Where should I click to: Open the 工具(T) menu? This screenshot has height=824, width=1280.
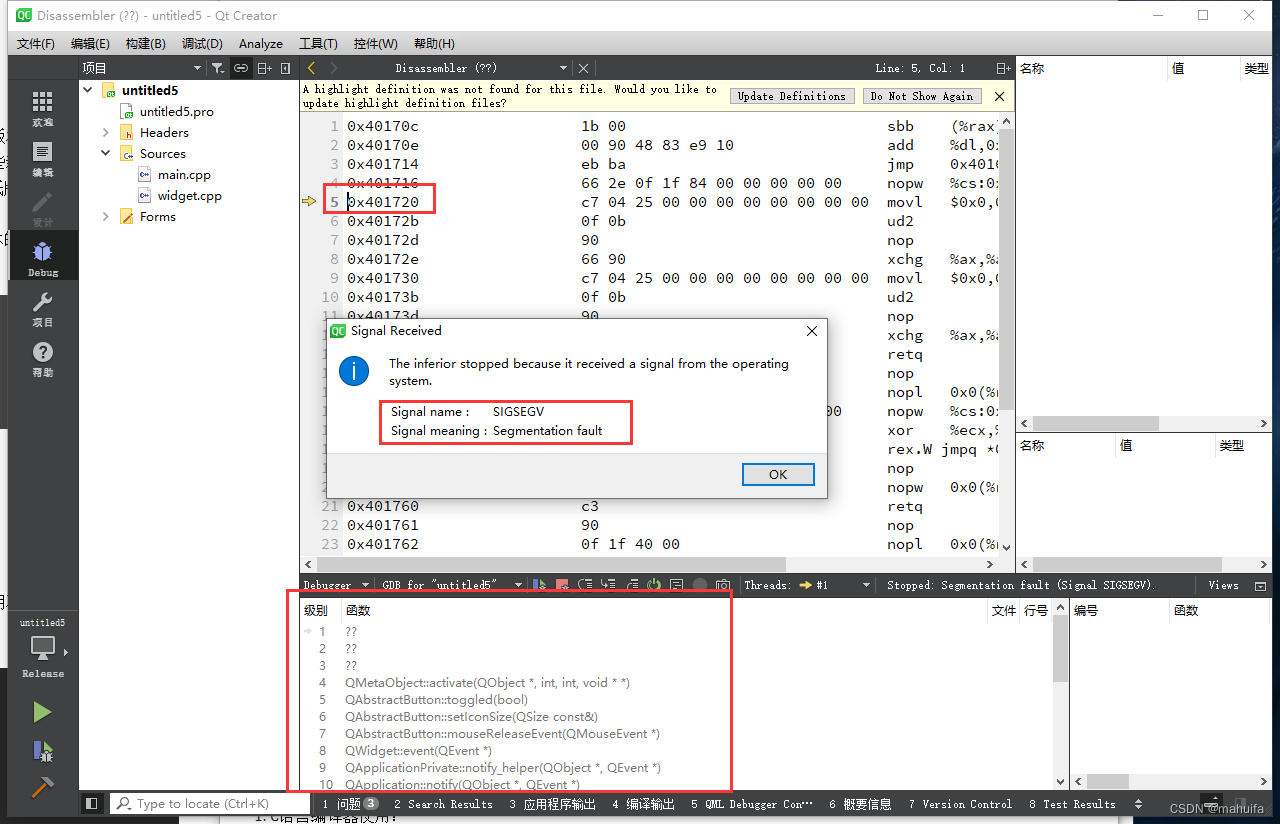pyautogui.click(x=318, y=44)
